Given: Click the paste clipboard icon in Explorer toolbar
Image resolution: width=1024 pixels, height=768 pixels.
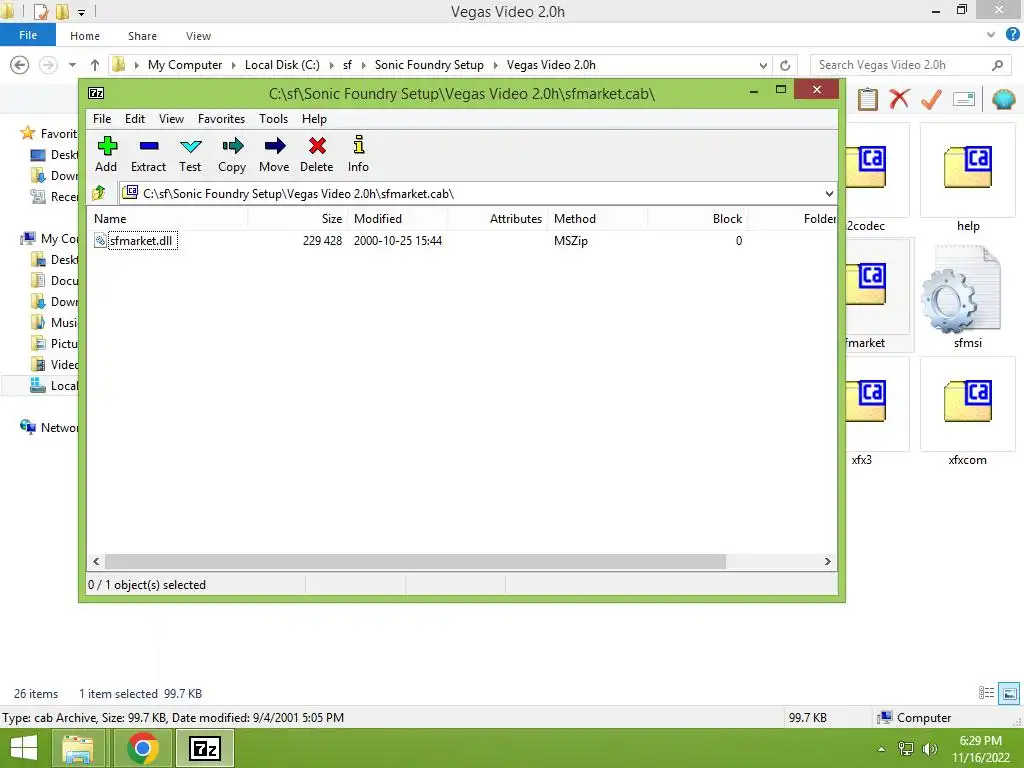Looking at the screenshot, I should [867, 99].
